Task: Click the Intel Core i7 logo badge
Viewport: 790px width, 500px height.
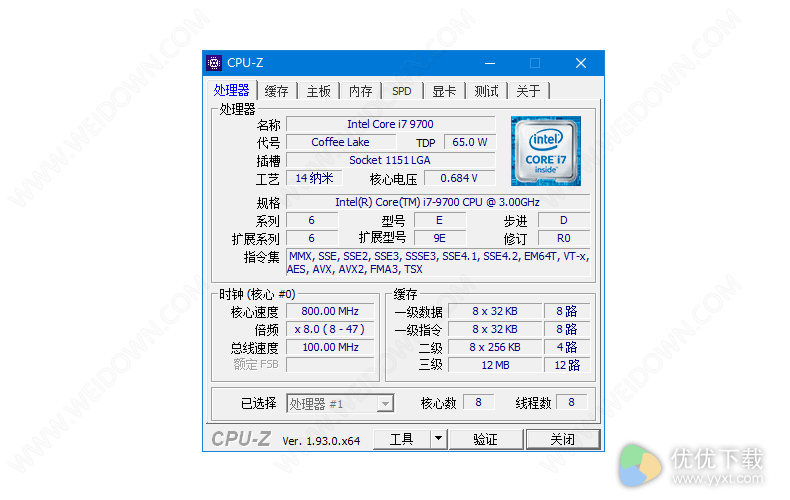Action: (x=546, y=151)
